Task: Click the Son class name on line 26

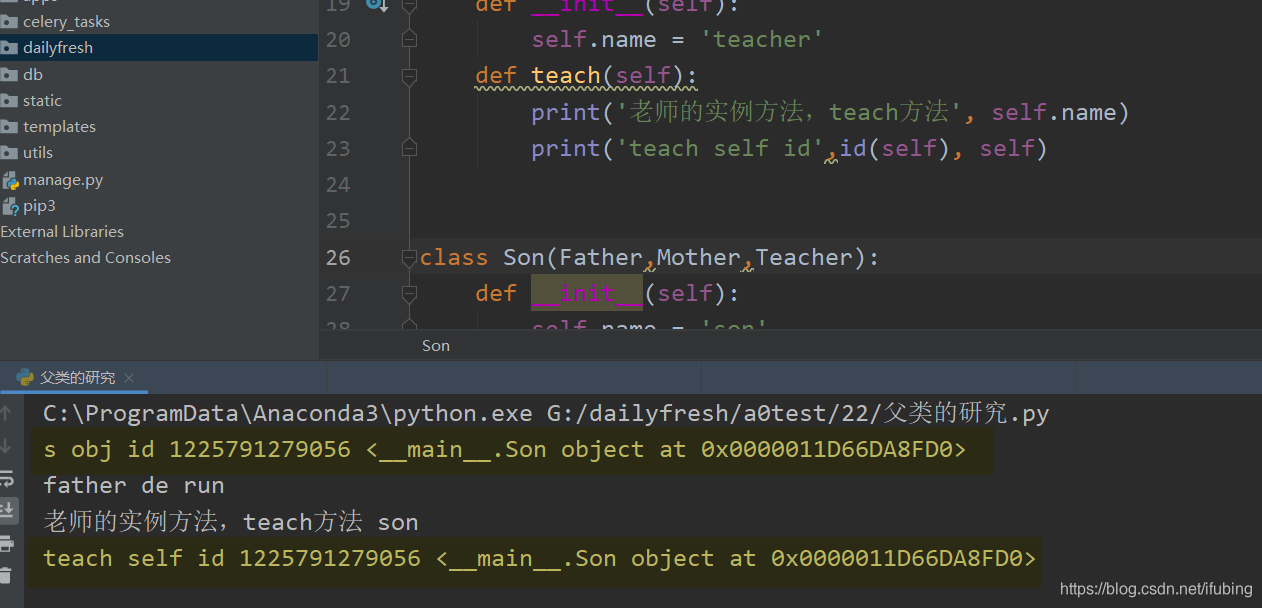Action: click(524, 257)
